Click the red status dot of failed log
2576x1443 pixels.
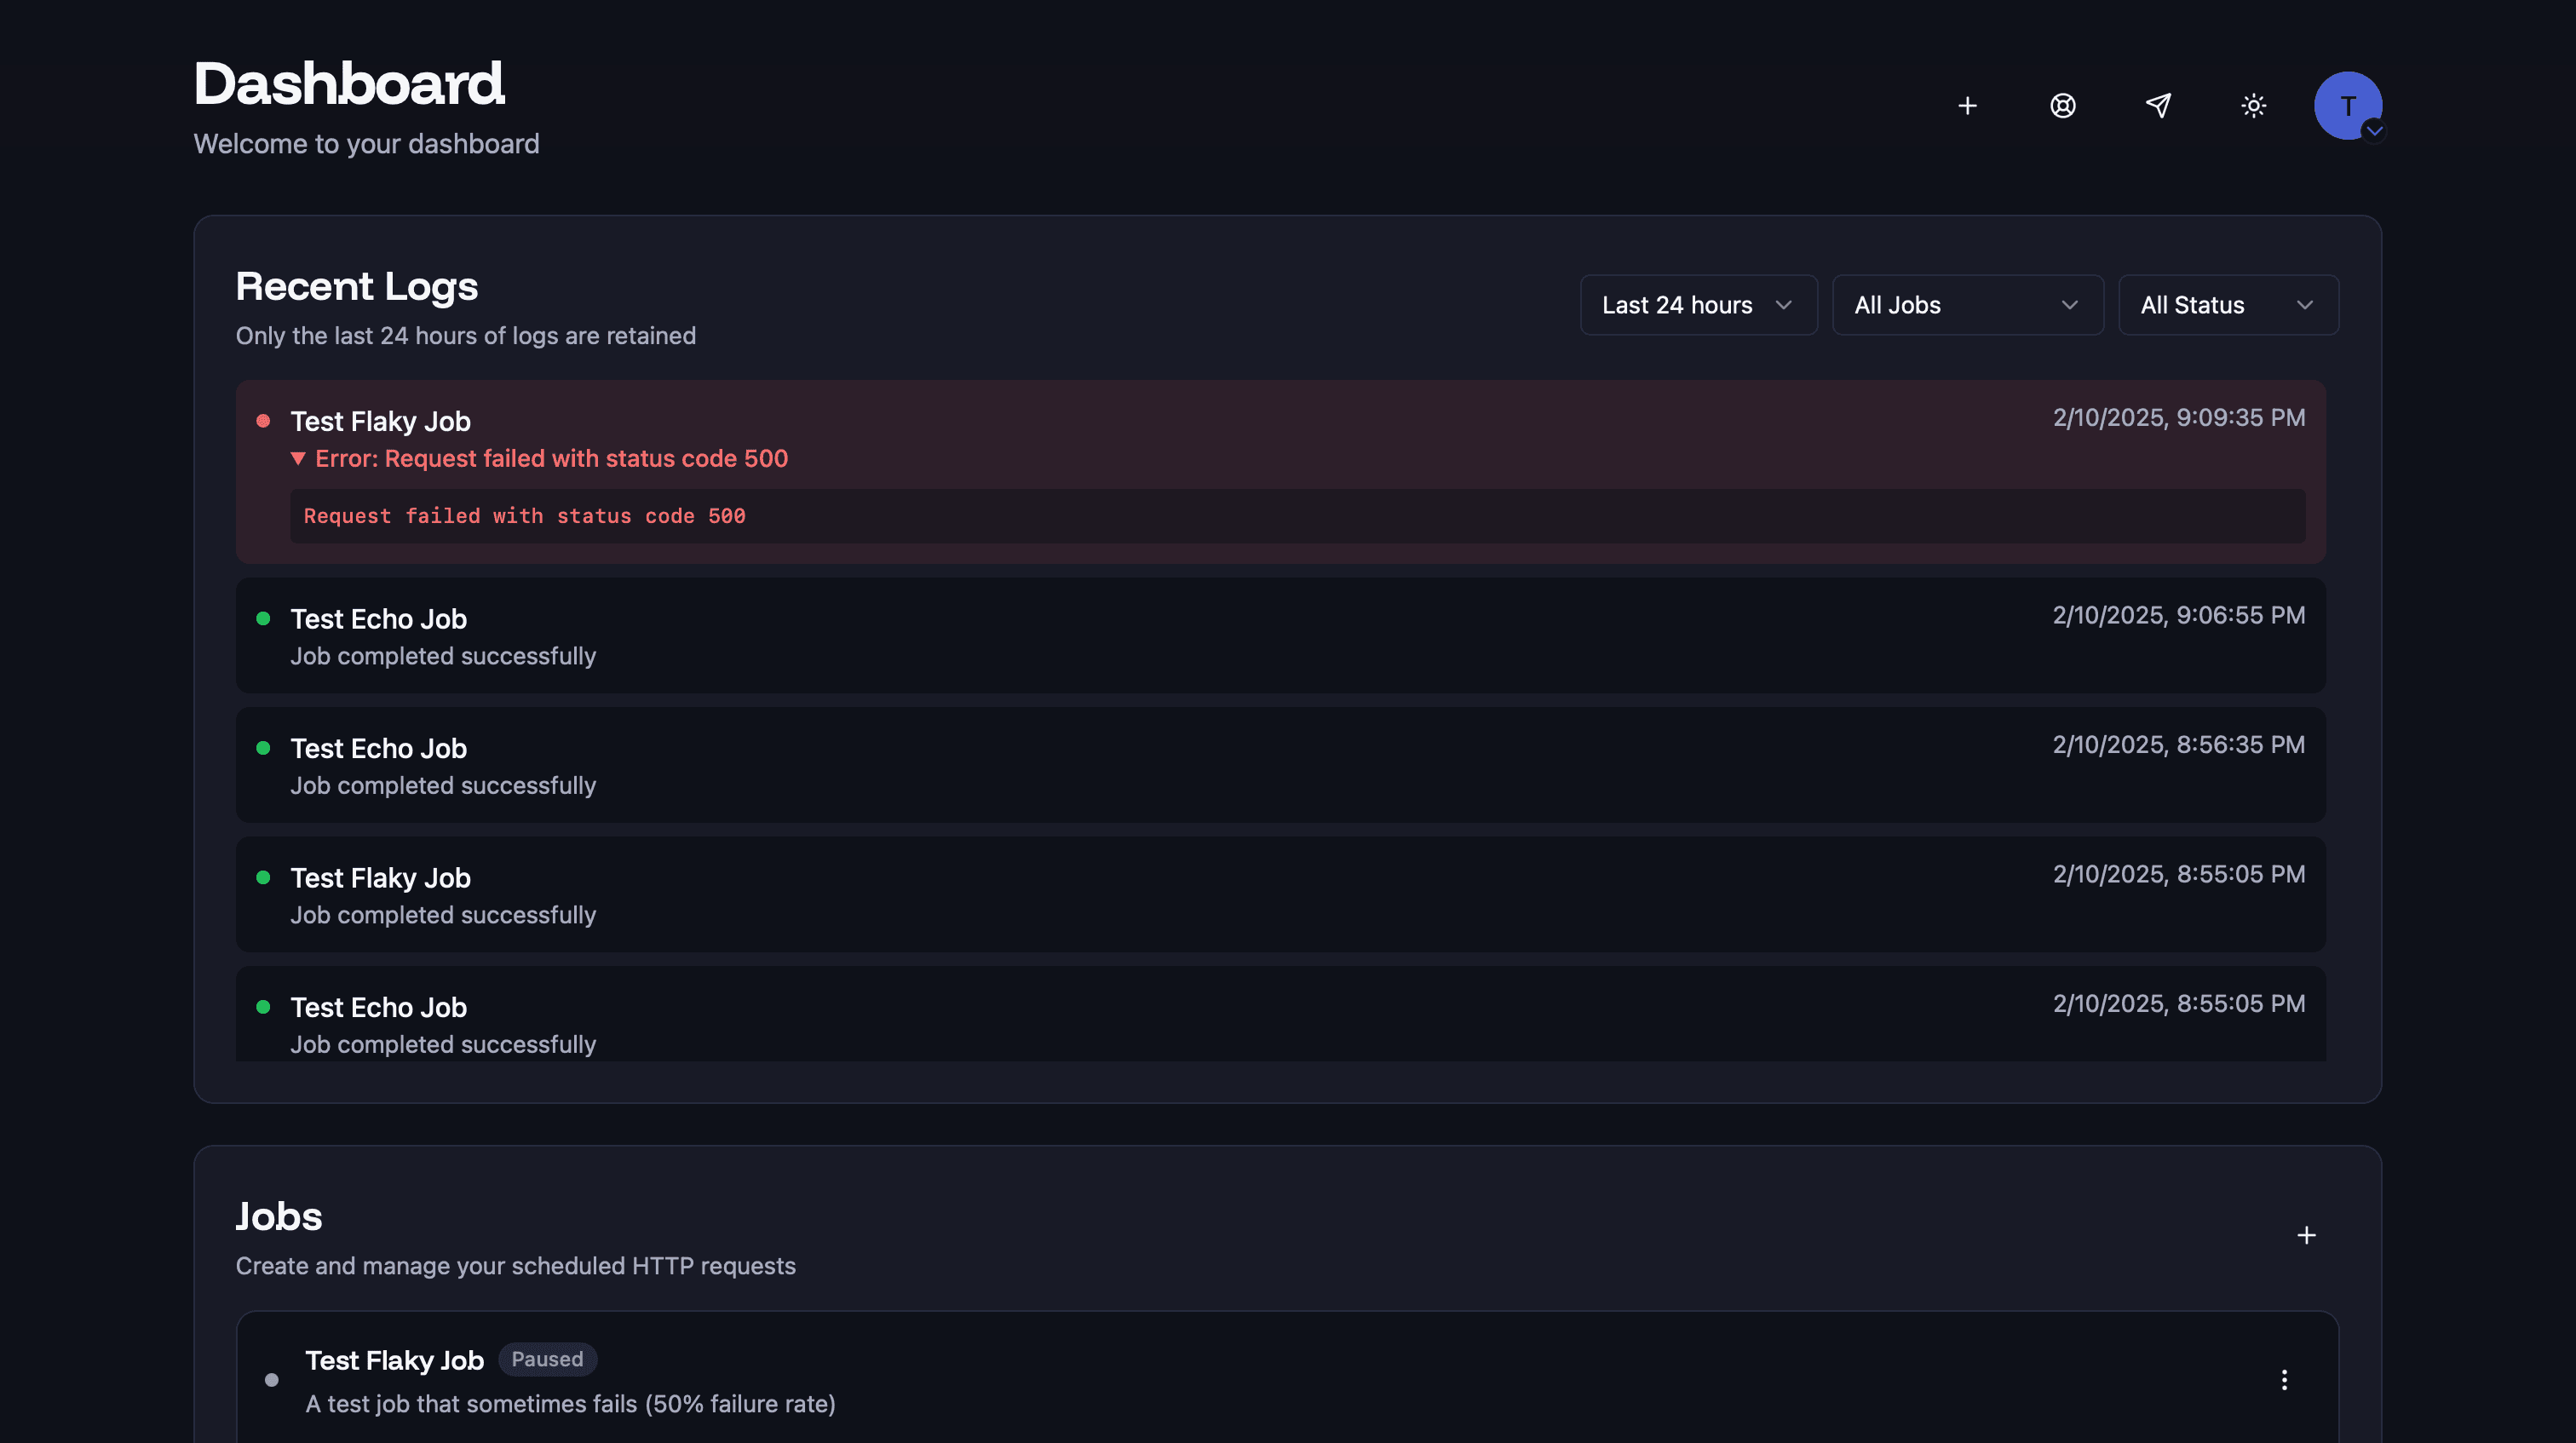coord(263,421)
